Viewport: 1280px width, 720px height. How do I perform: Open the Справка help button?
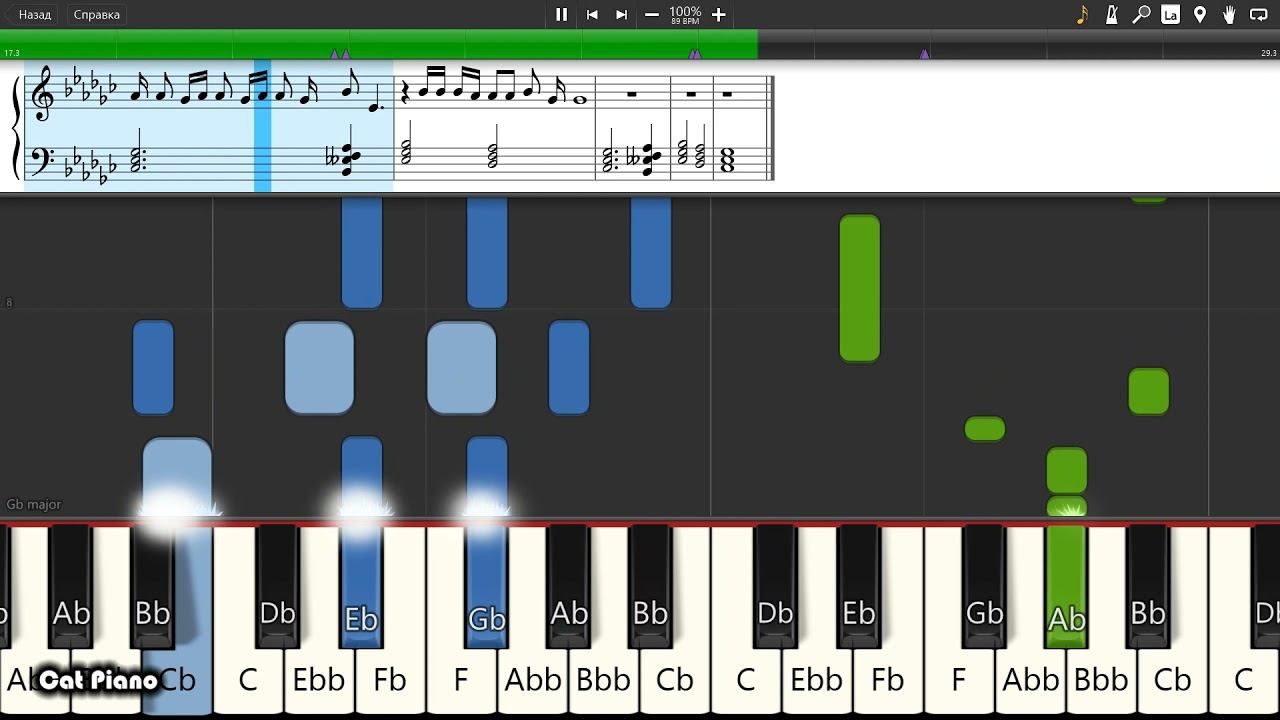click(97, 14)
